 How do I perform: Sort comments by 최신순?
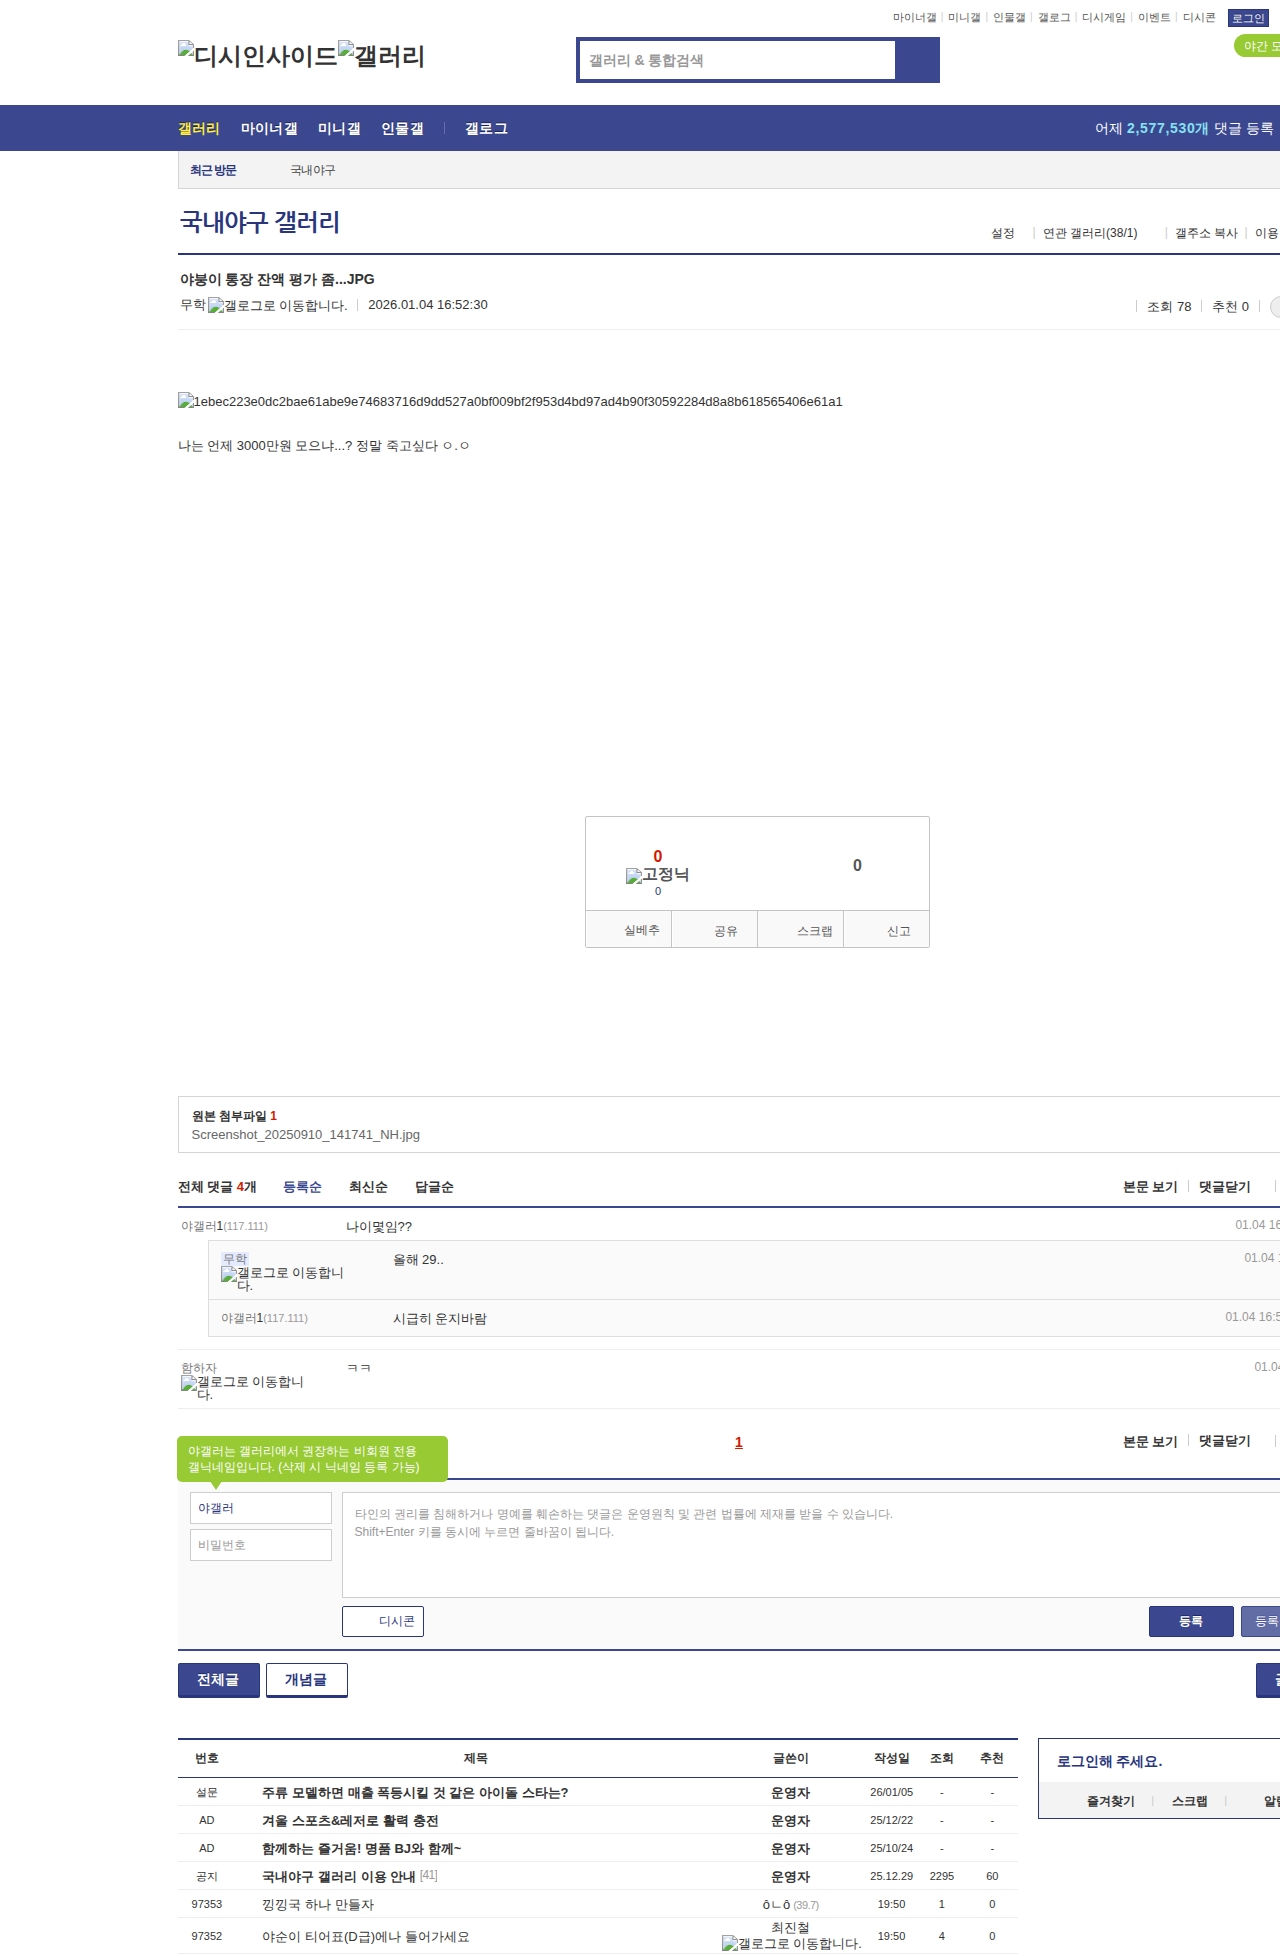pos(368,1187)
